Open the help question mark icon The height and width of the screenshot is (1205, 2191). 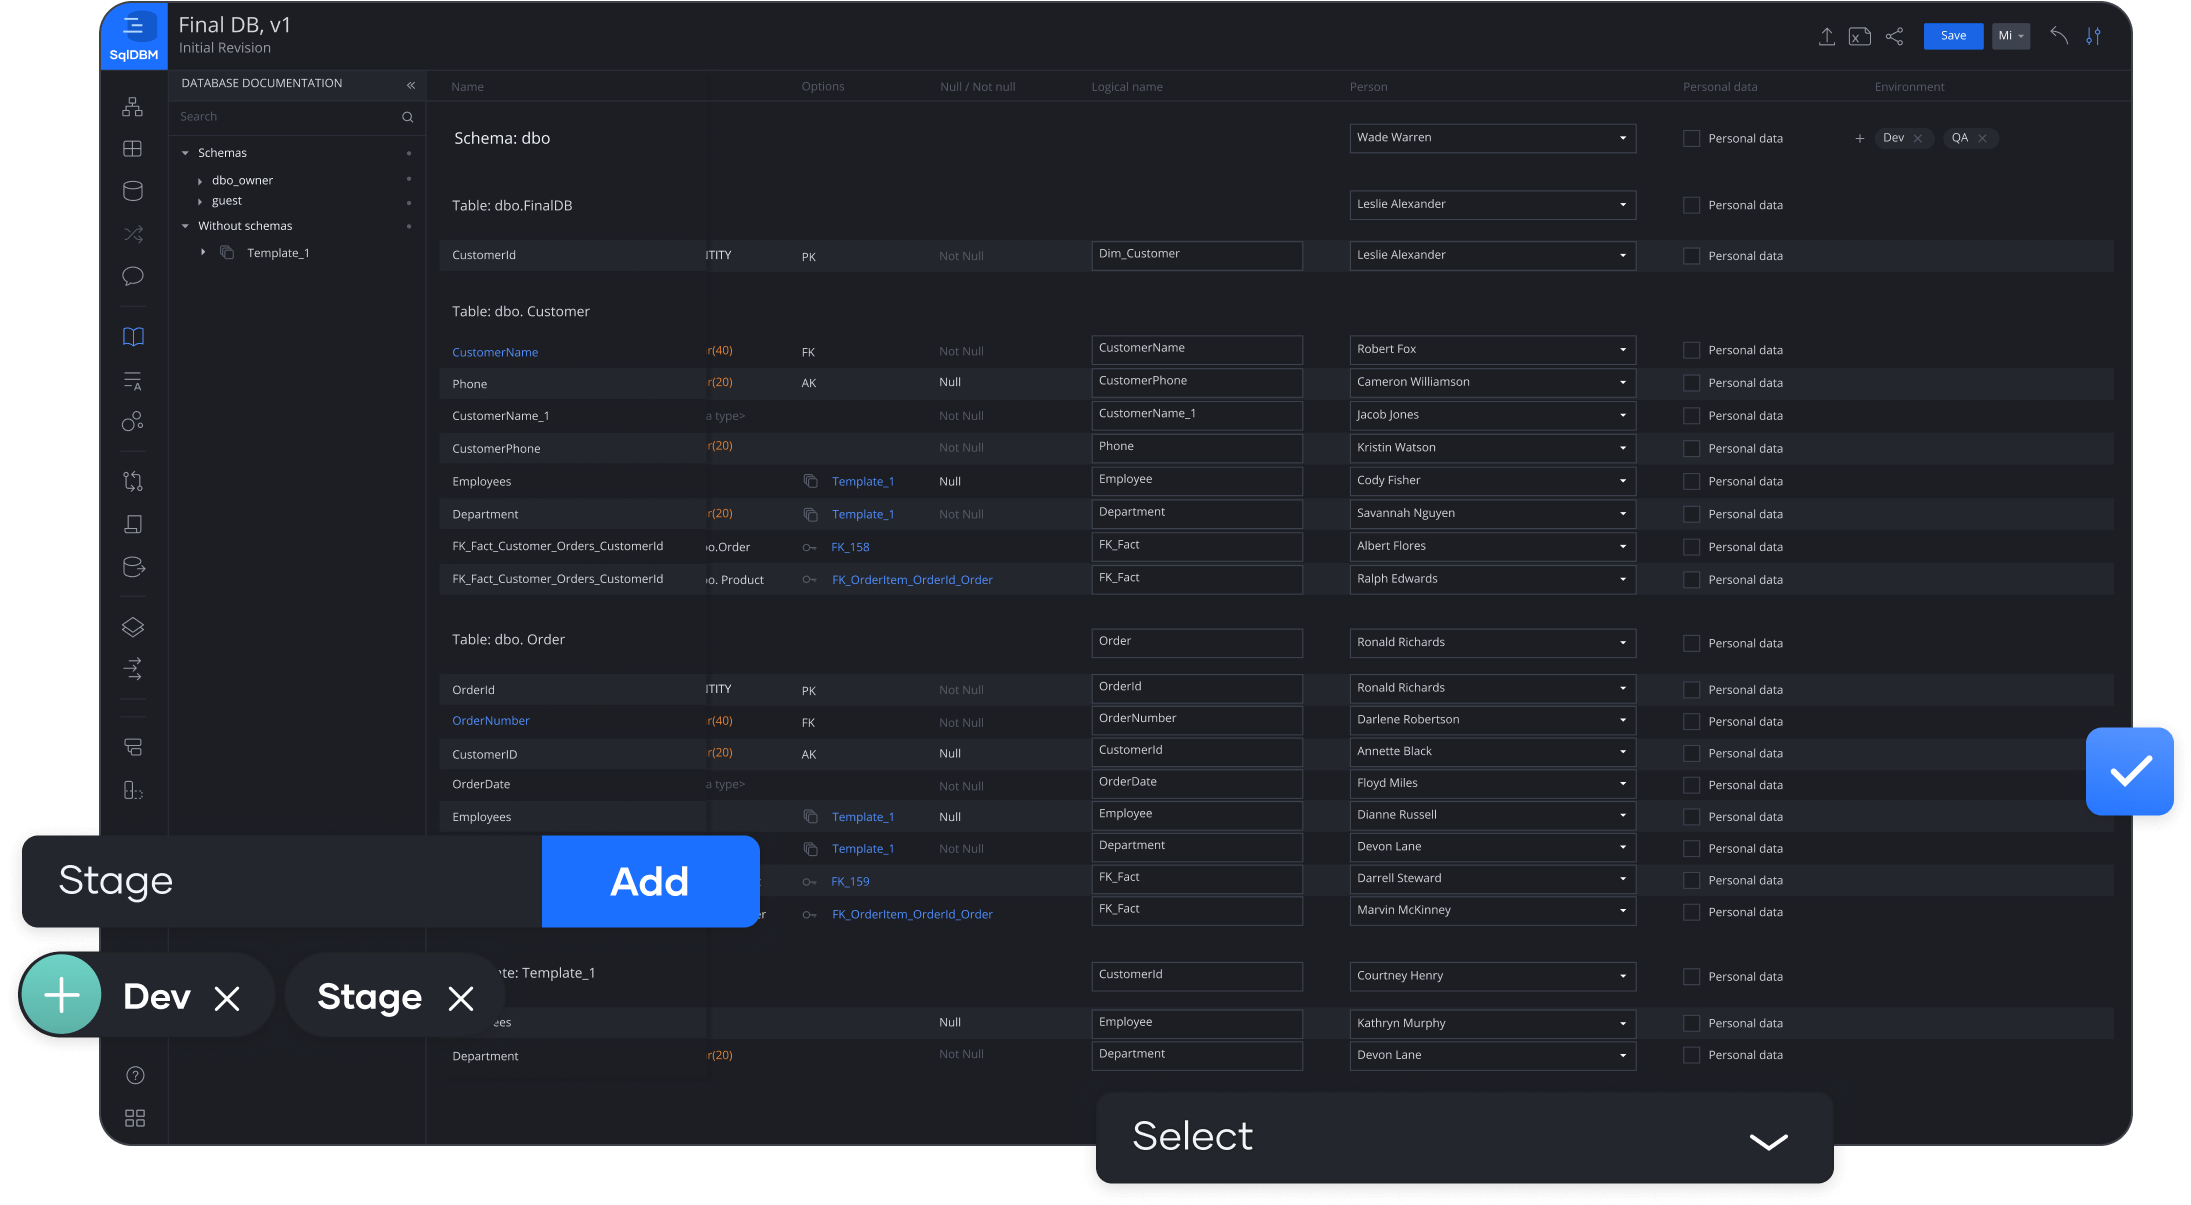pyautogui.click(x=135, y=1075)
